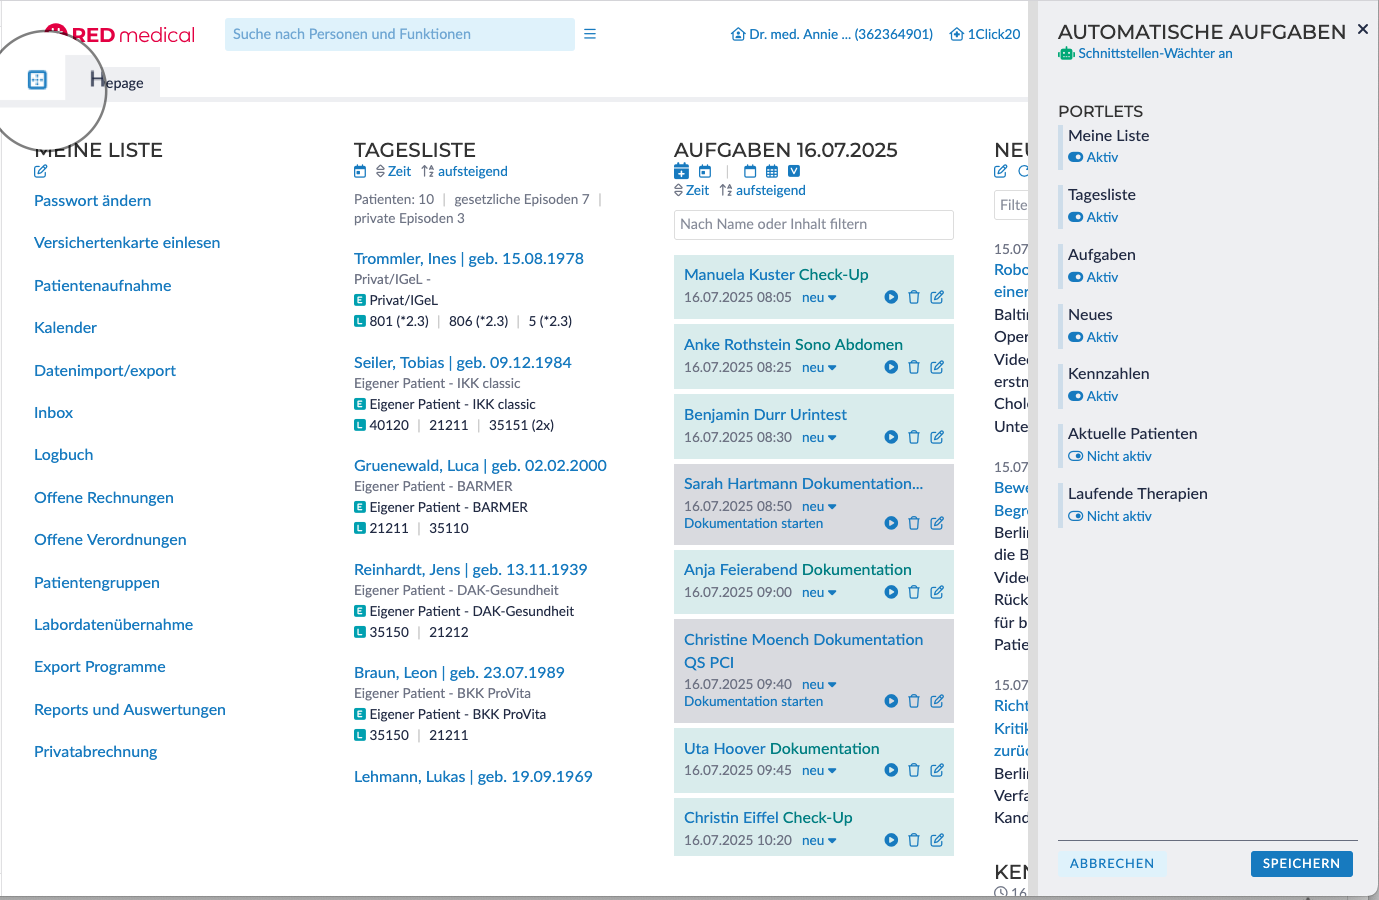This screenshot has width=1379, height=900.
Task: Disable the Meine Liste portlet toggle
Action: (1076, 157)
